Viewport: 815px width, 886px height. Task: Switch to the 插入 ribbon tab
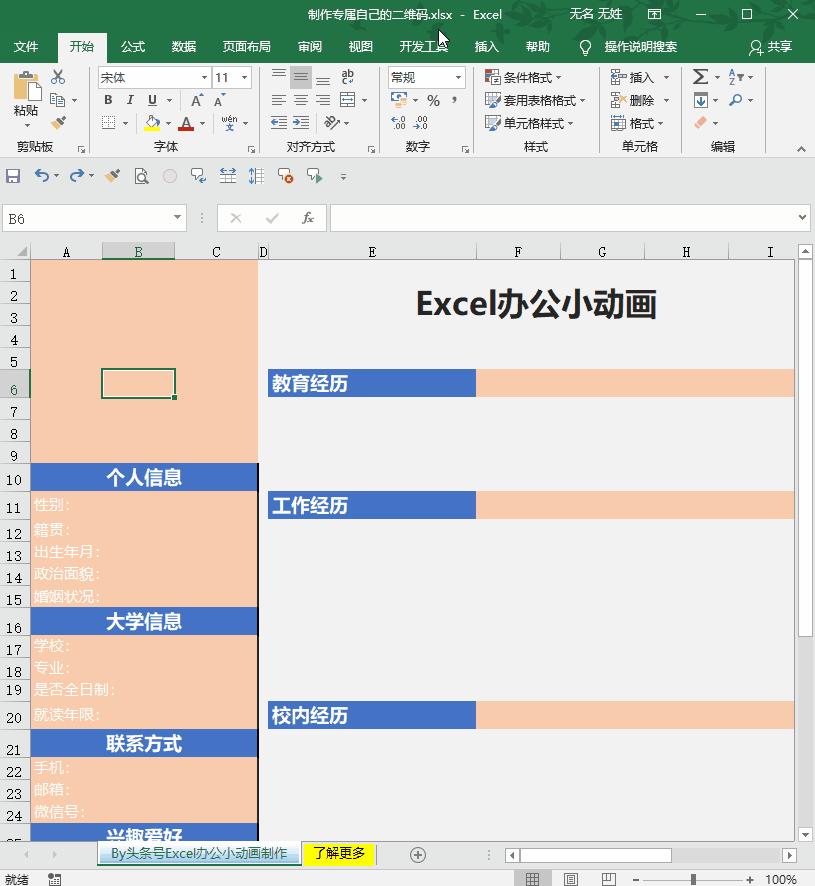click(x=485, y=46)
